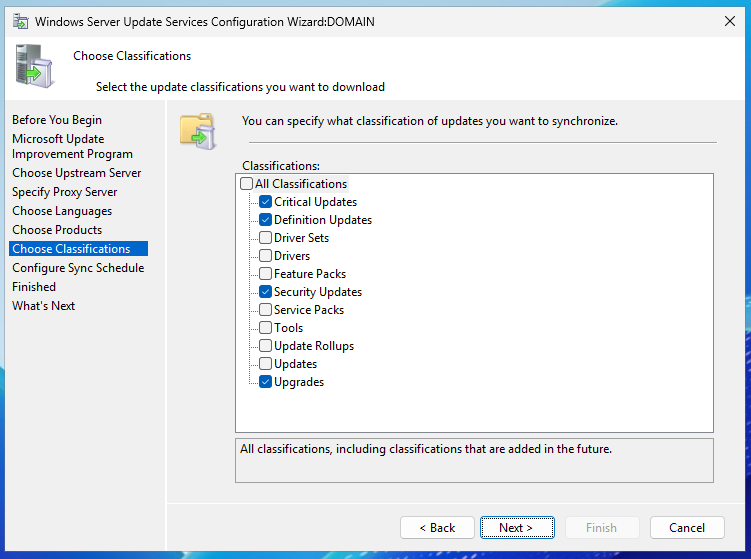Check the All Classifications checkbox

(x=247, y=184)
